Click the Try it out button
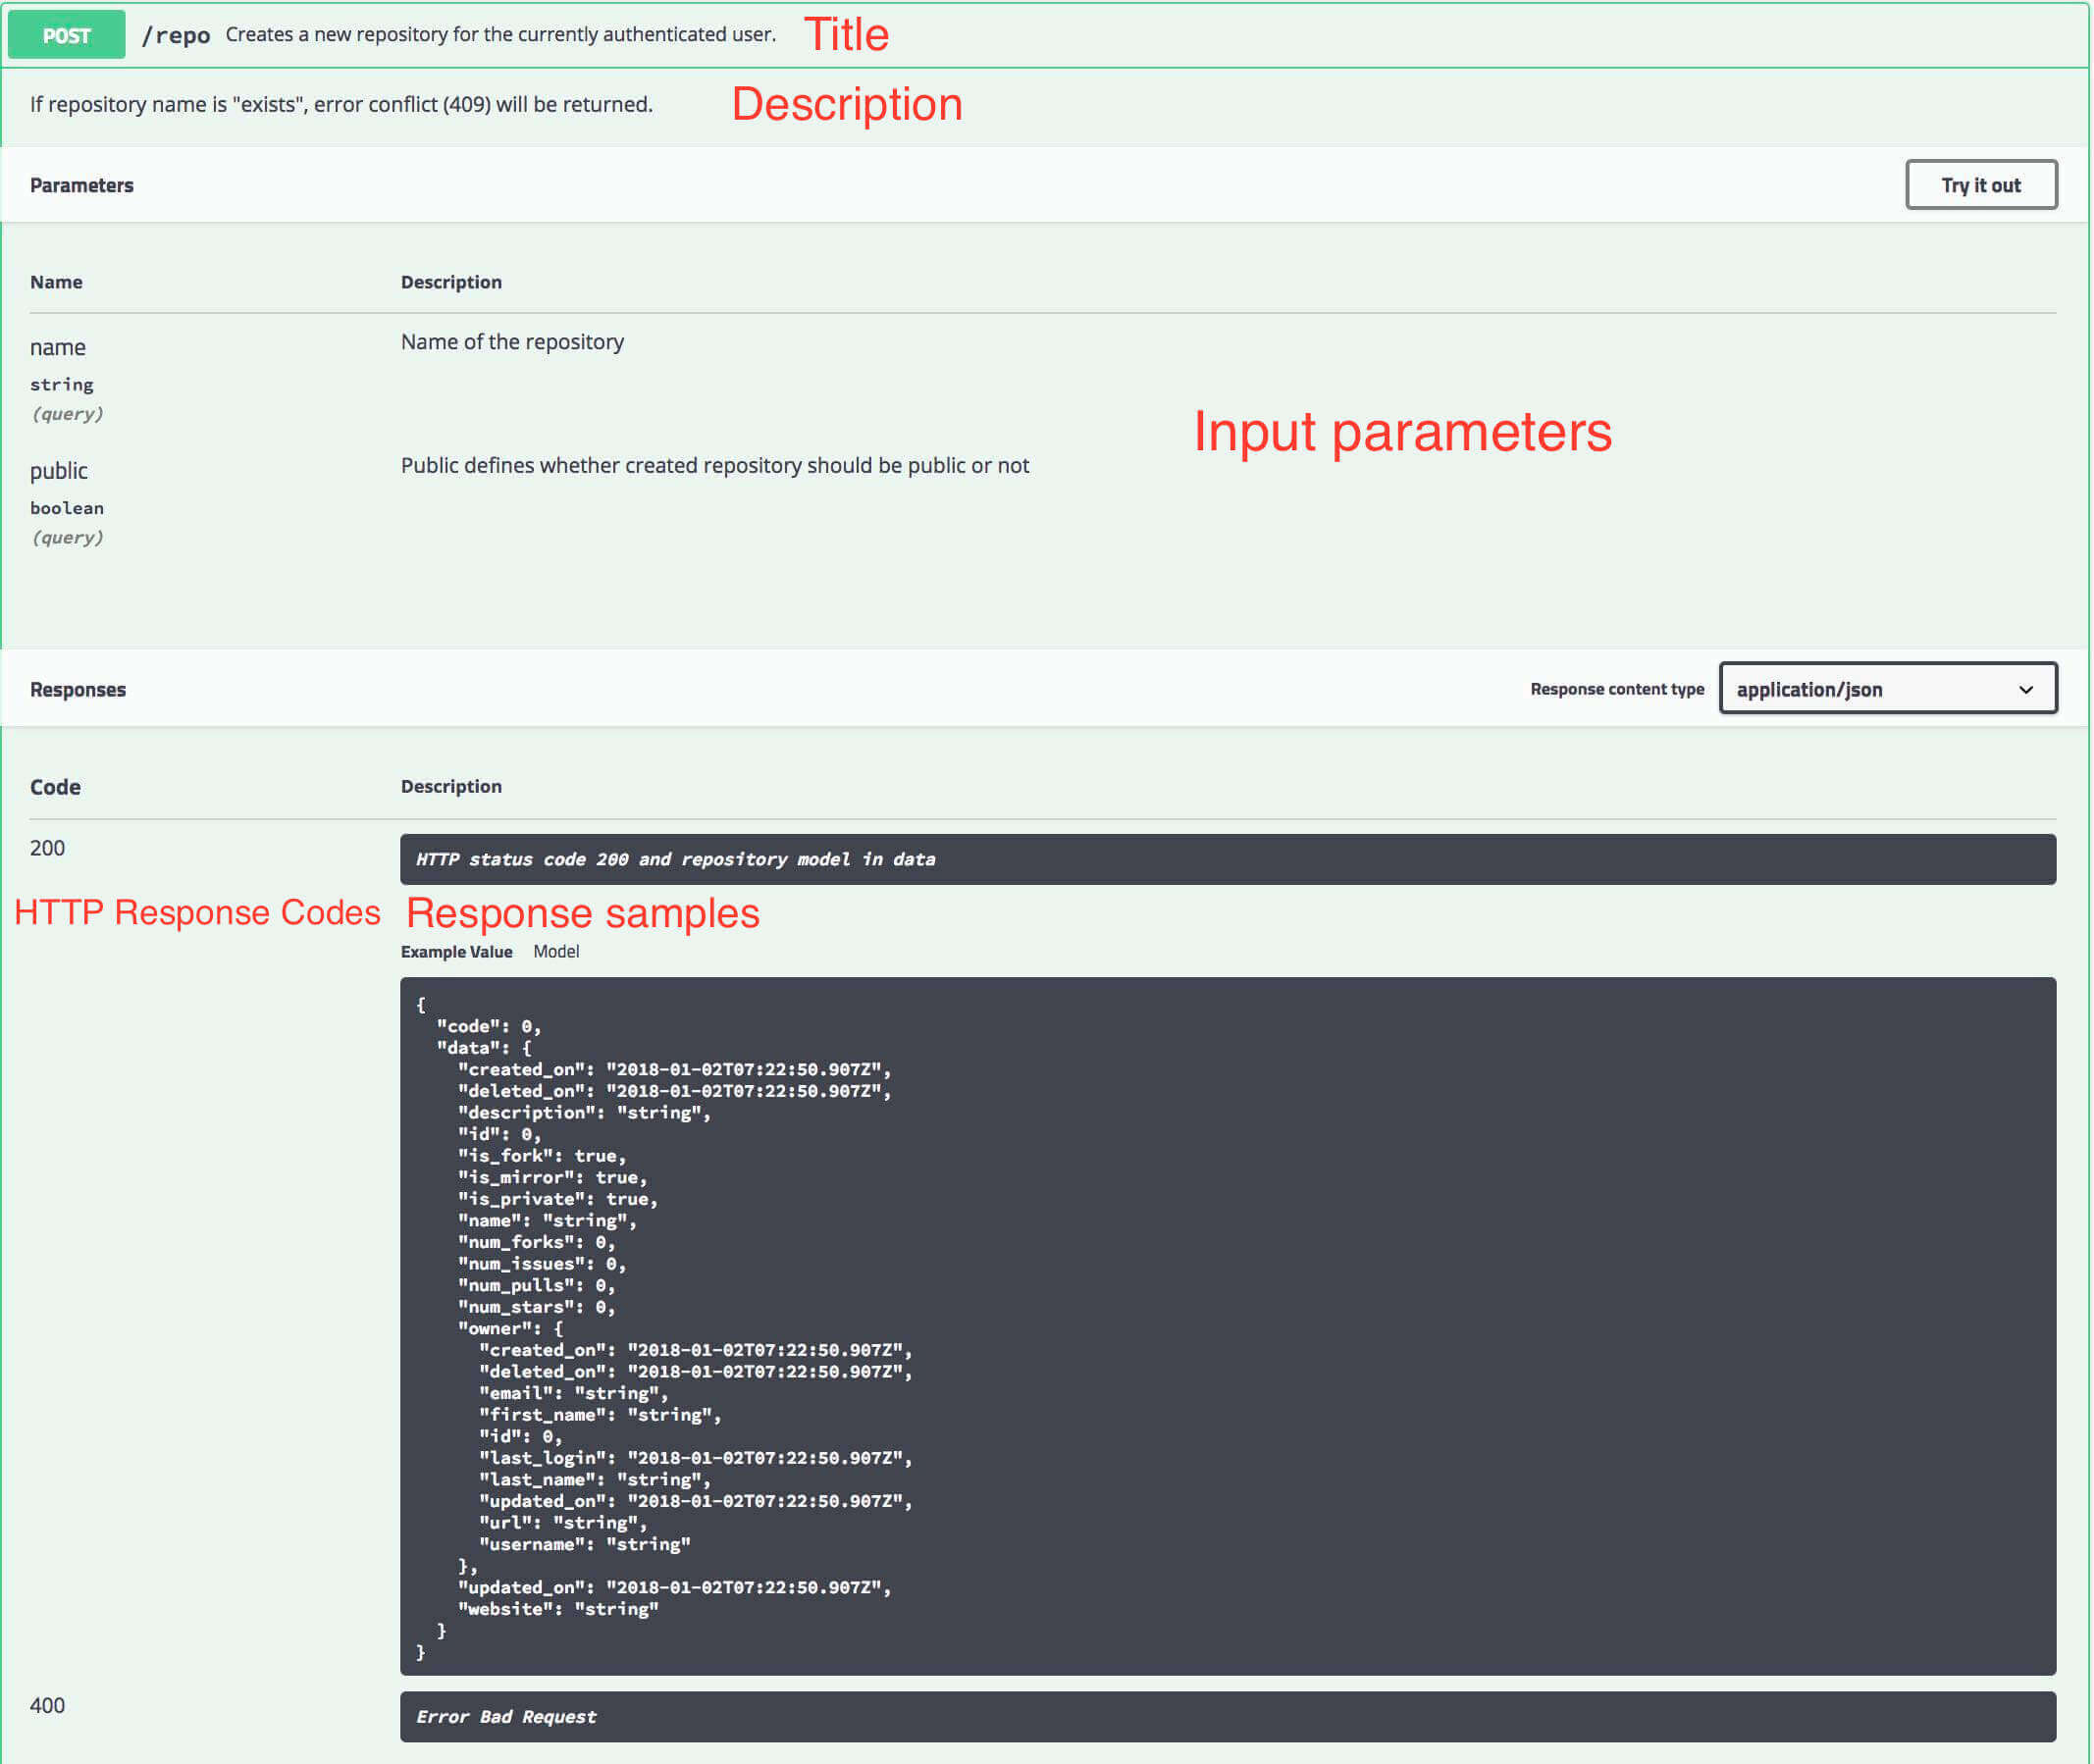Screen dimensions: 2094x1764 click(1980, 185)
